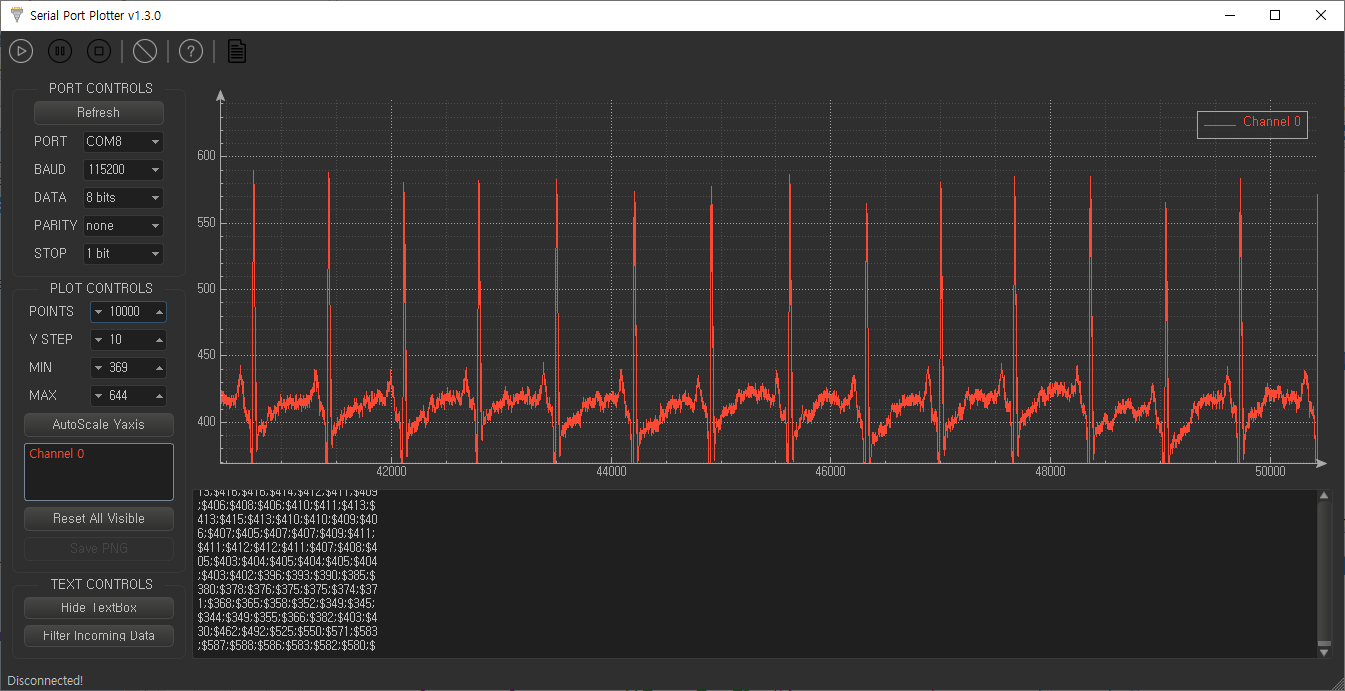The height and width of the screenshot is (691, 1345).
Task: Click the Serial Port Plotter app icon in title bar
Action: [15, 15]
